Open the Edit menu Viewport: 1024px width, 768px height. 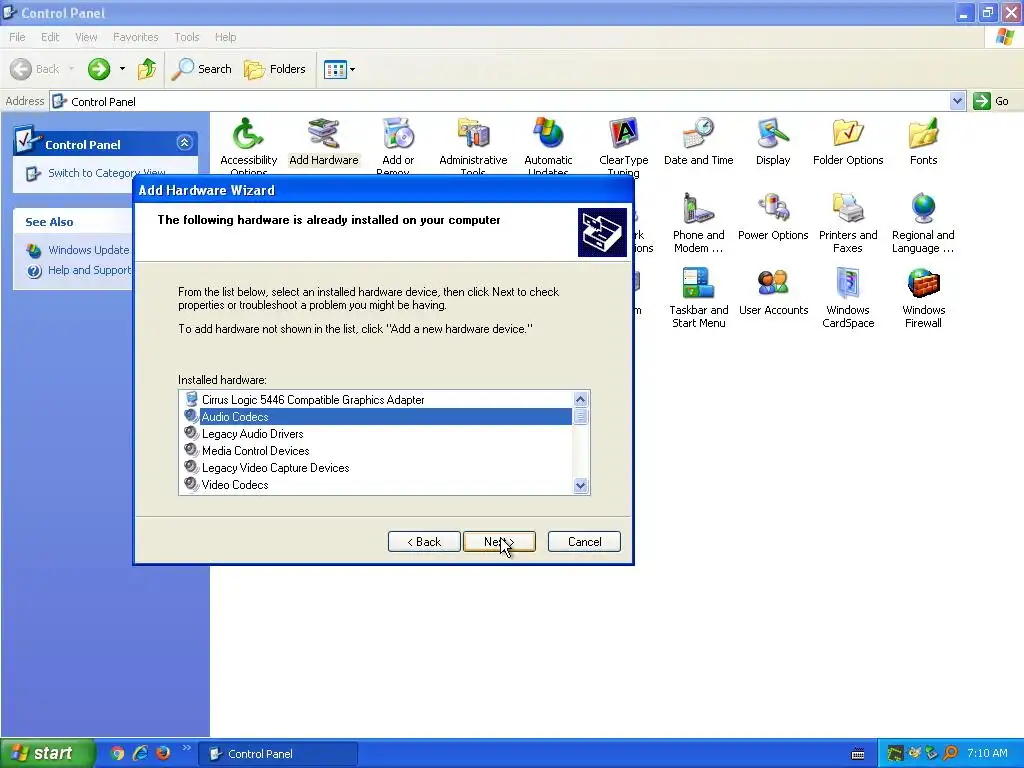(x=50, y=37)
